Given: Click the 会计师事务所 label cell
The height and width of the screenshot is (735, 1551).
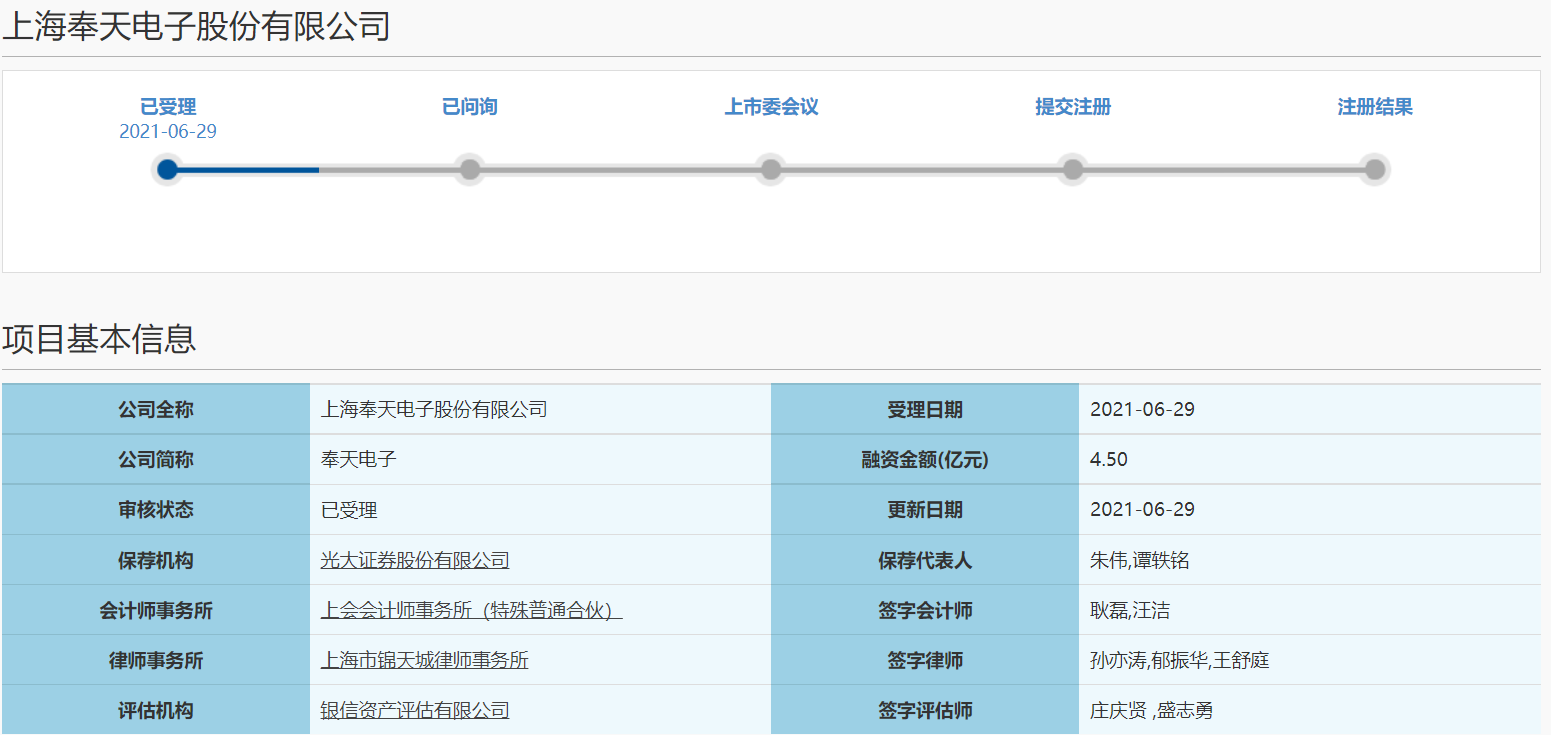Looking at the screenshot, I should pos(156,610).
